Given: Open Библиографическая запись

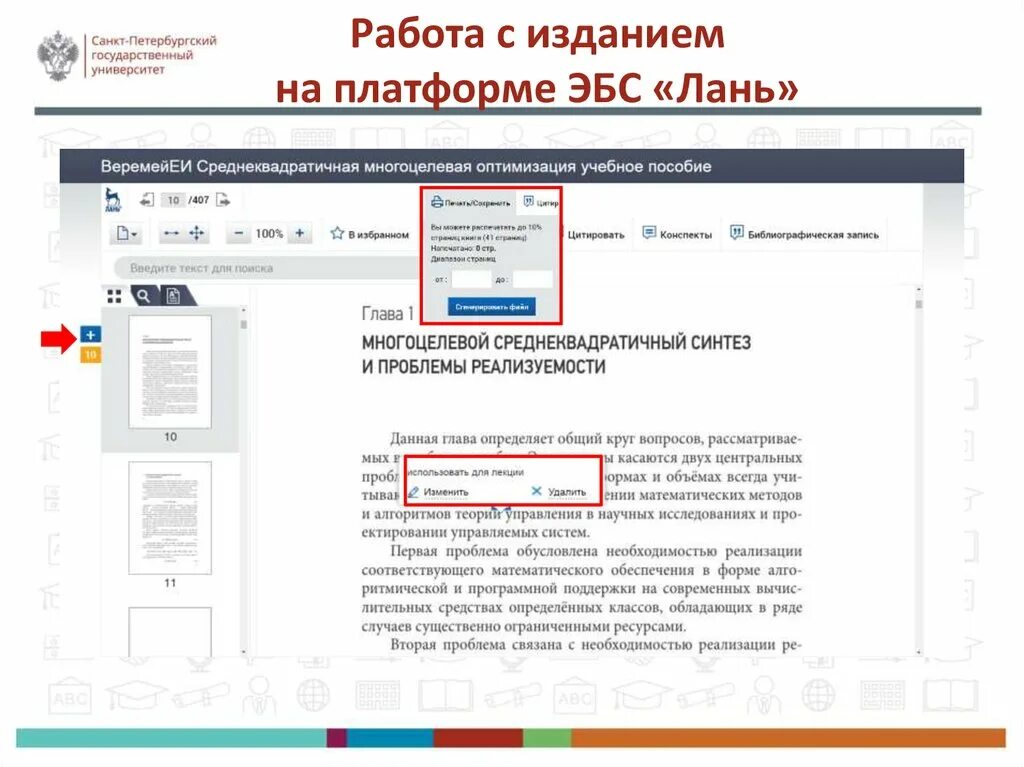Looking at the screenshot, I should (804, 234).
